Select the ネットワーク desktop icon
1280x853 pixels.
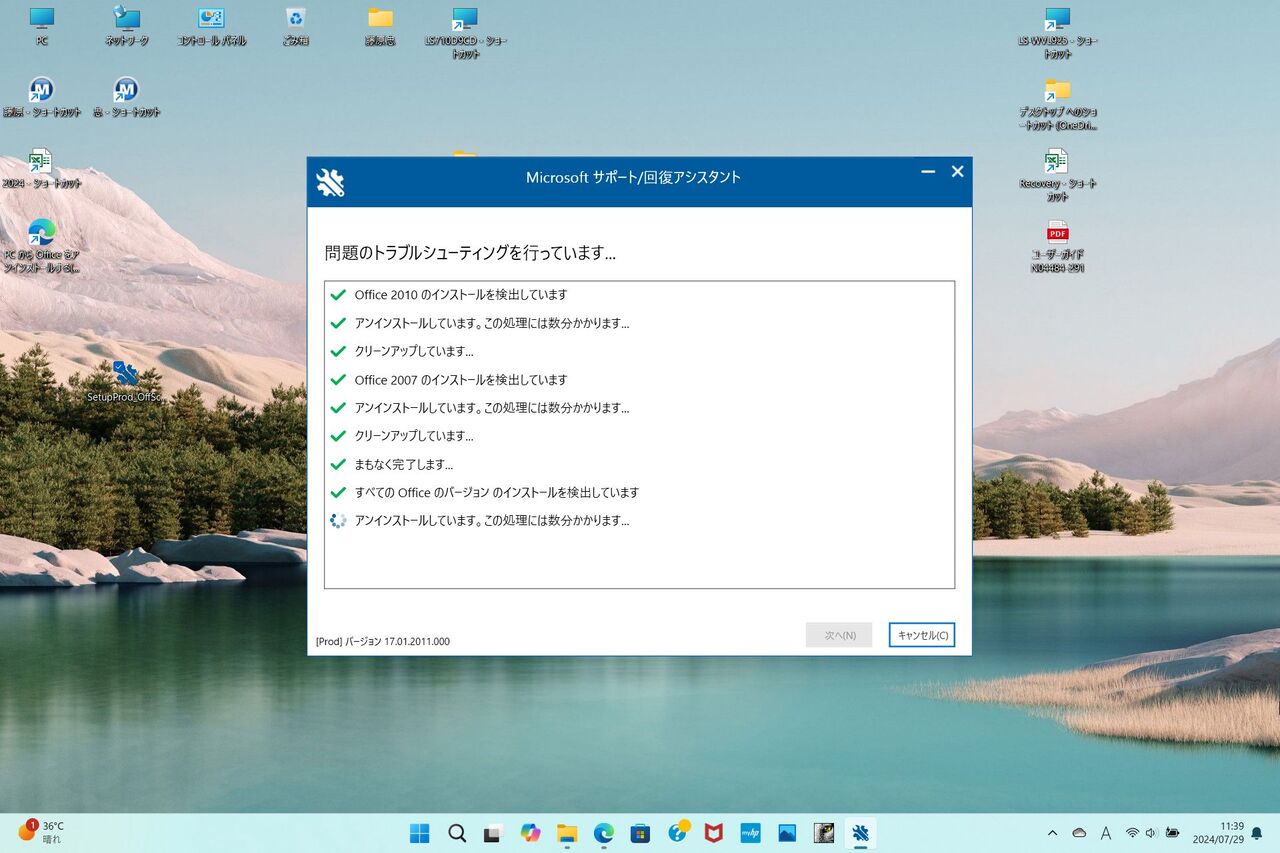point(127,27)
